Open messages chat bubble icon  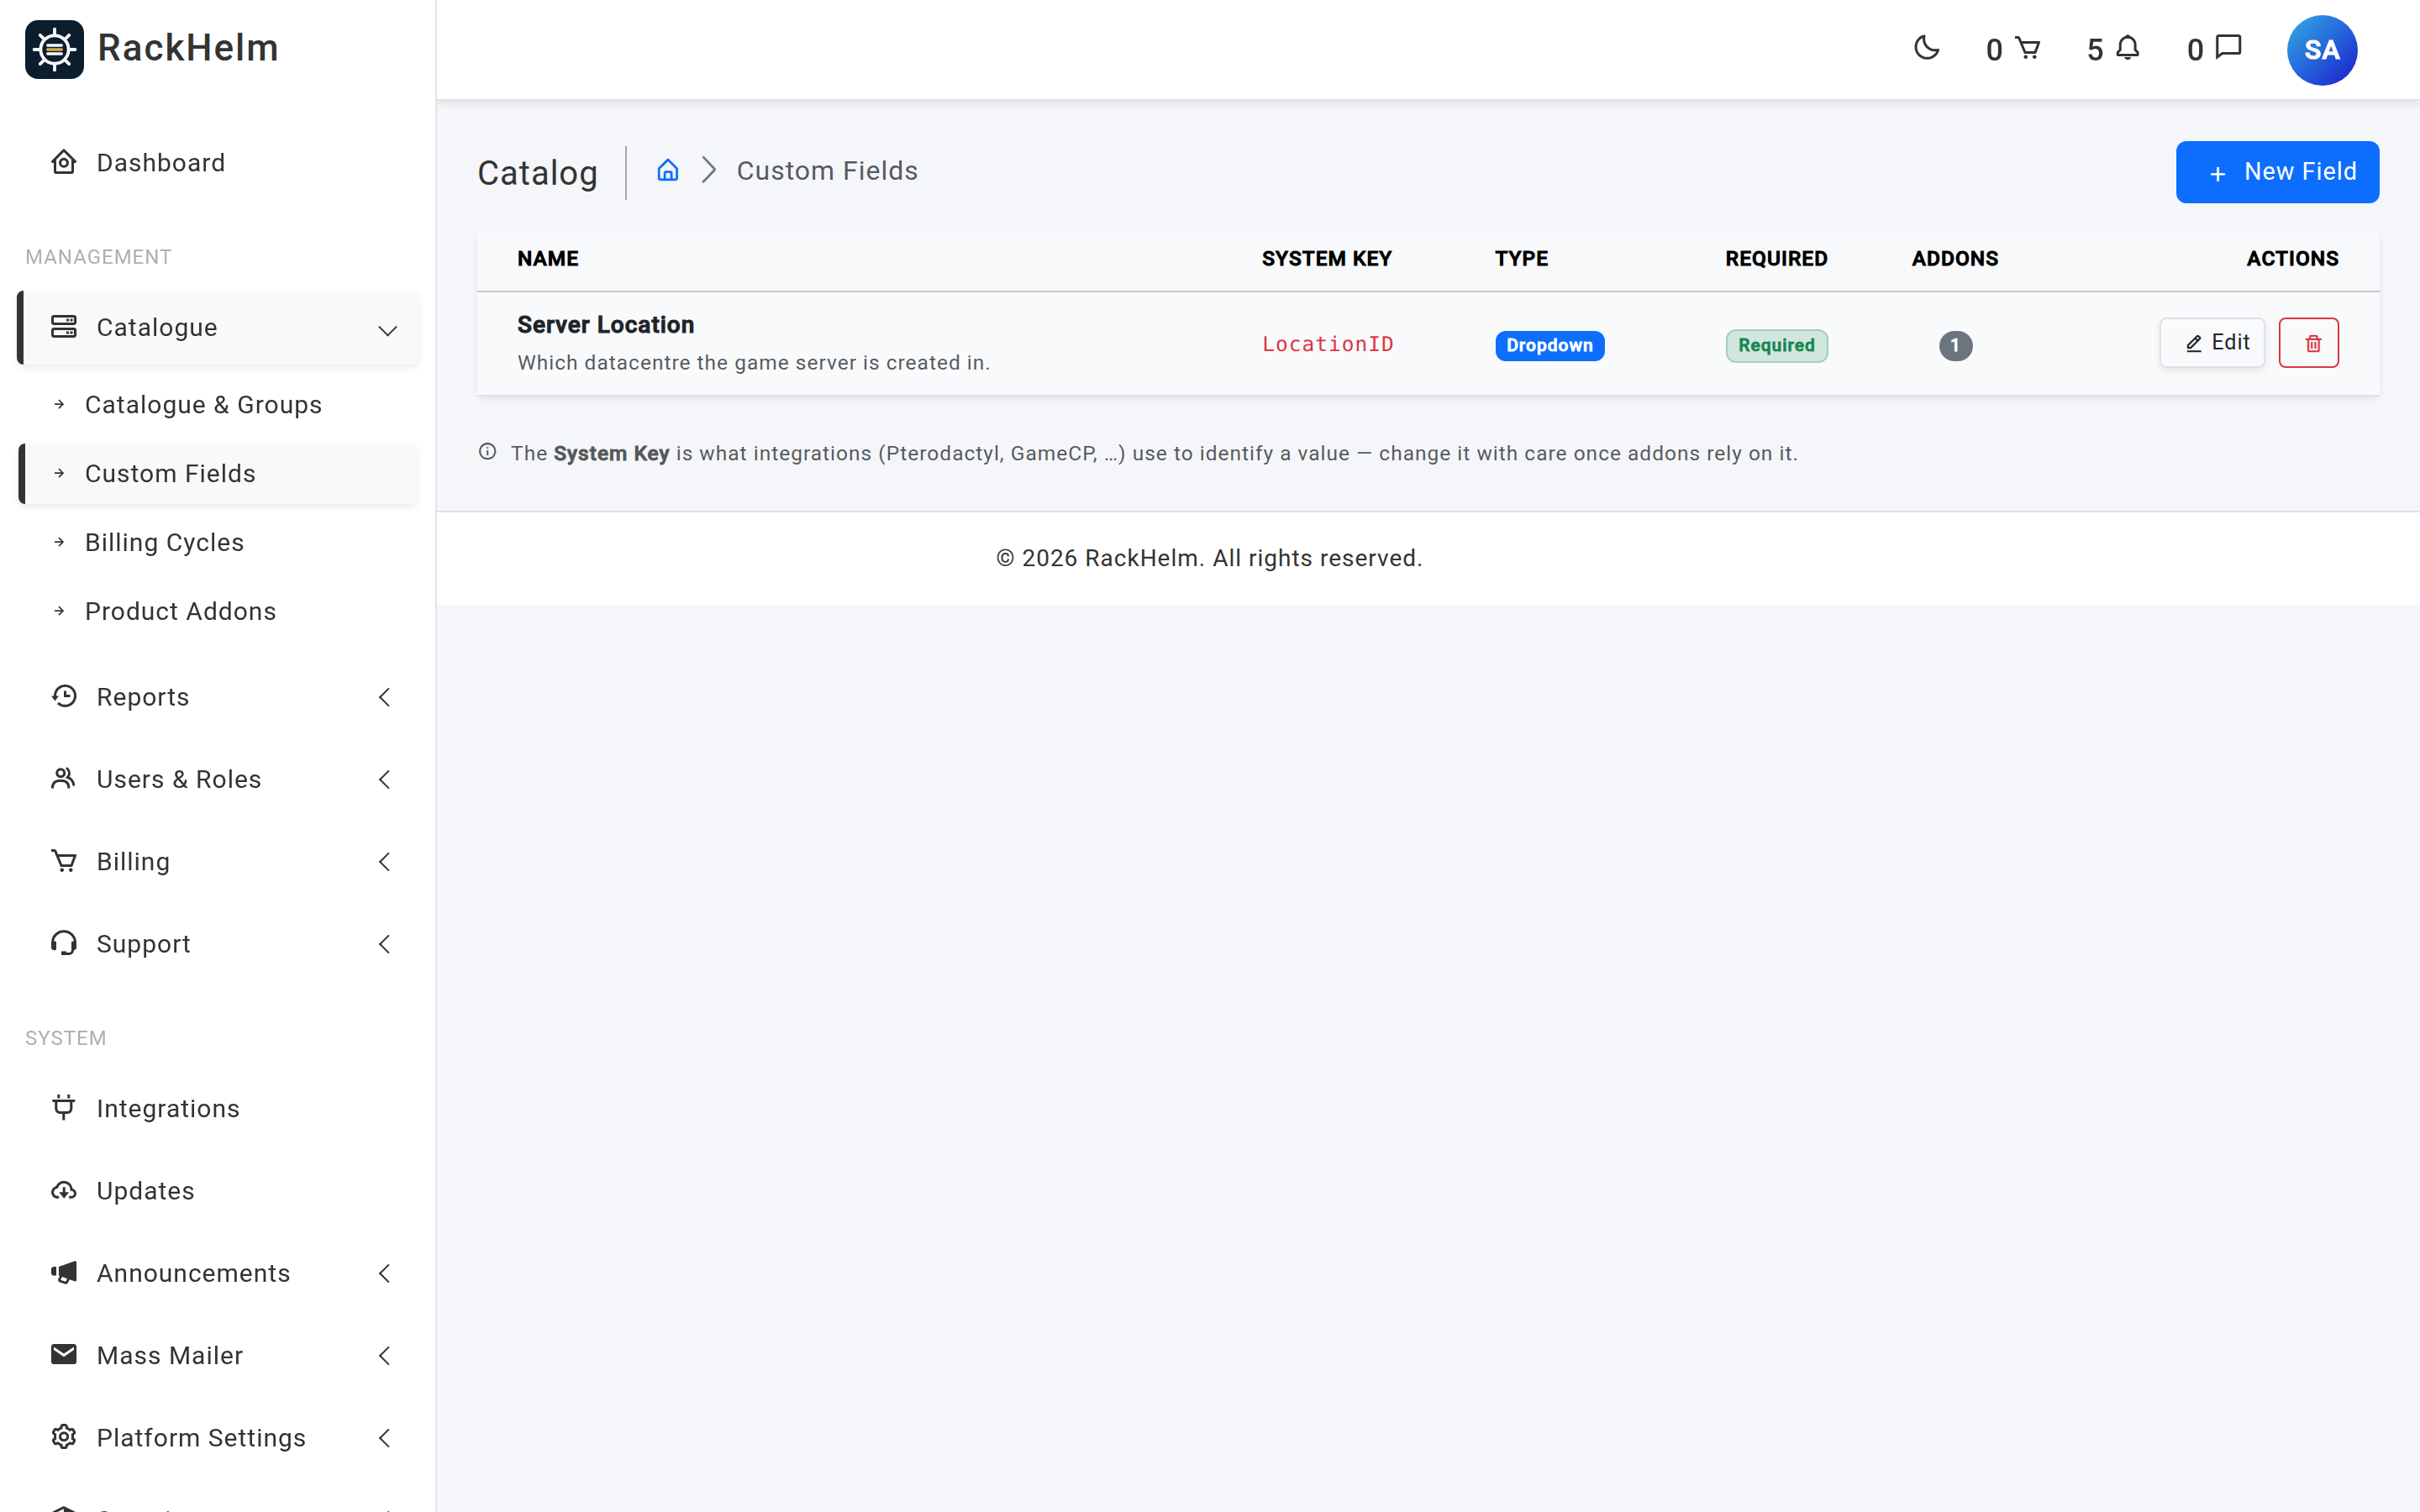[2228, 48]
